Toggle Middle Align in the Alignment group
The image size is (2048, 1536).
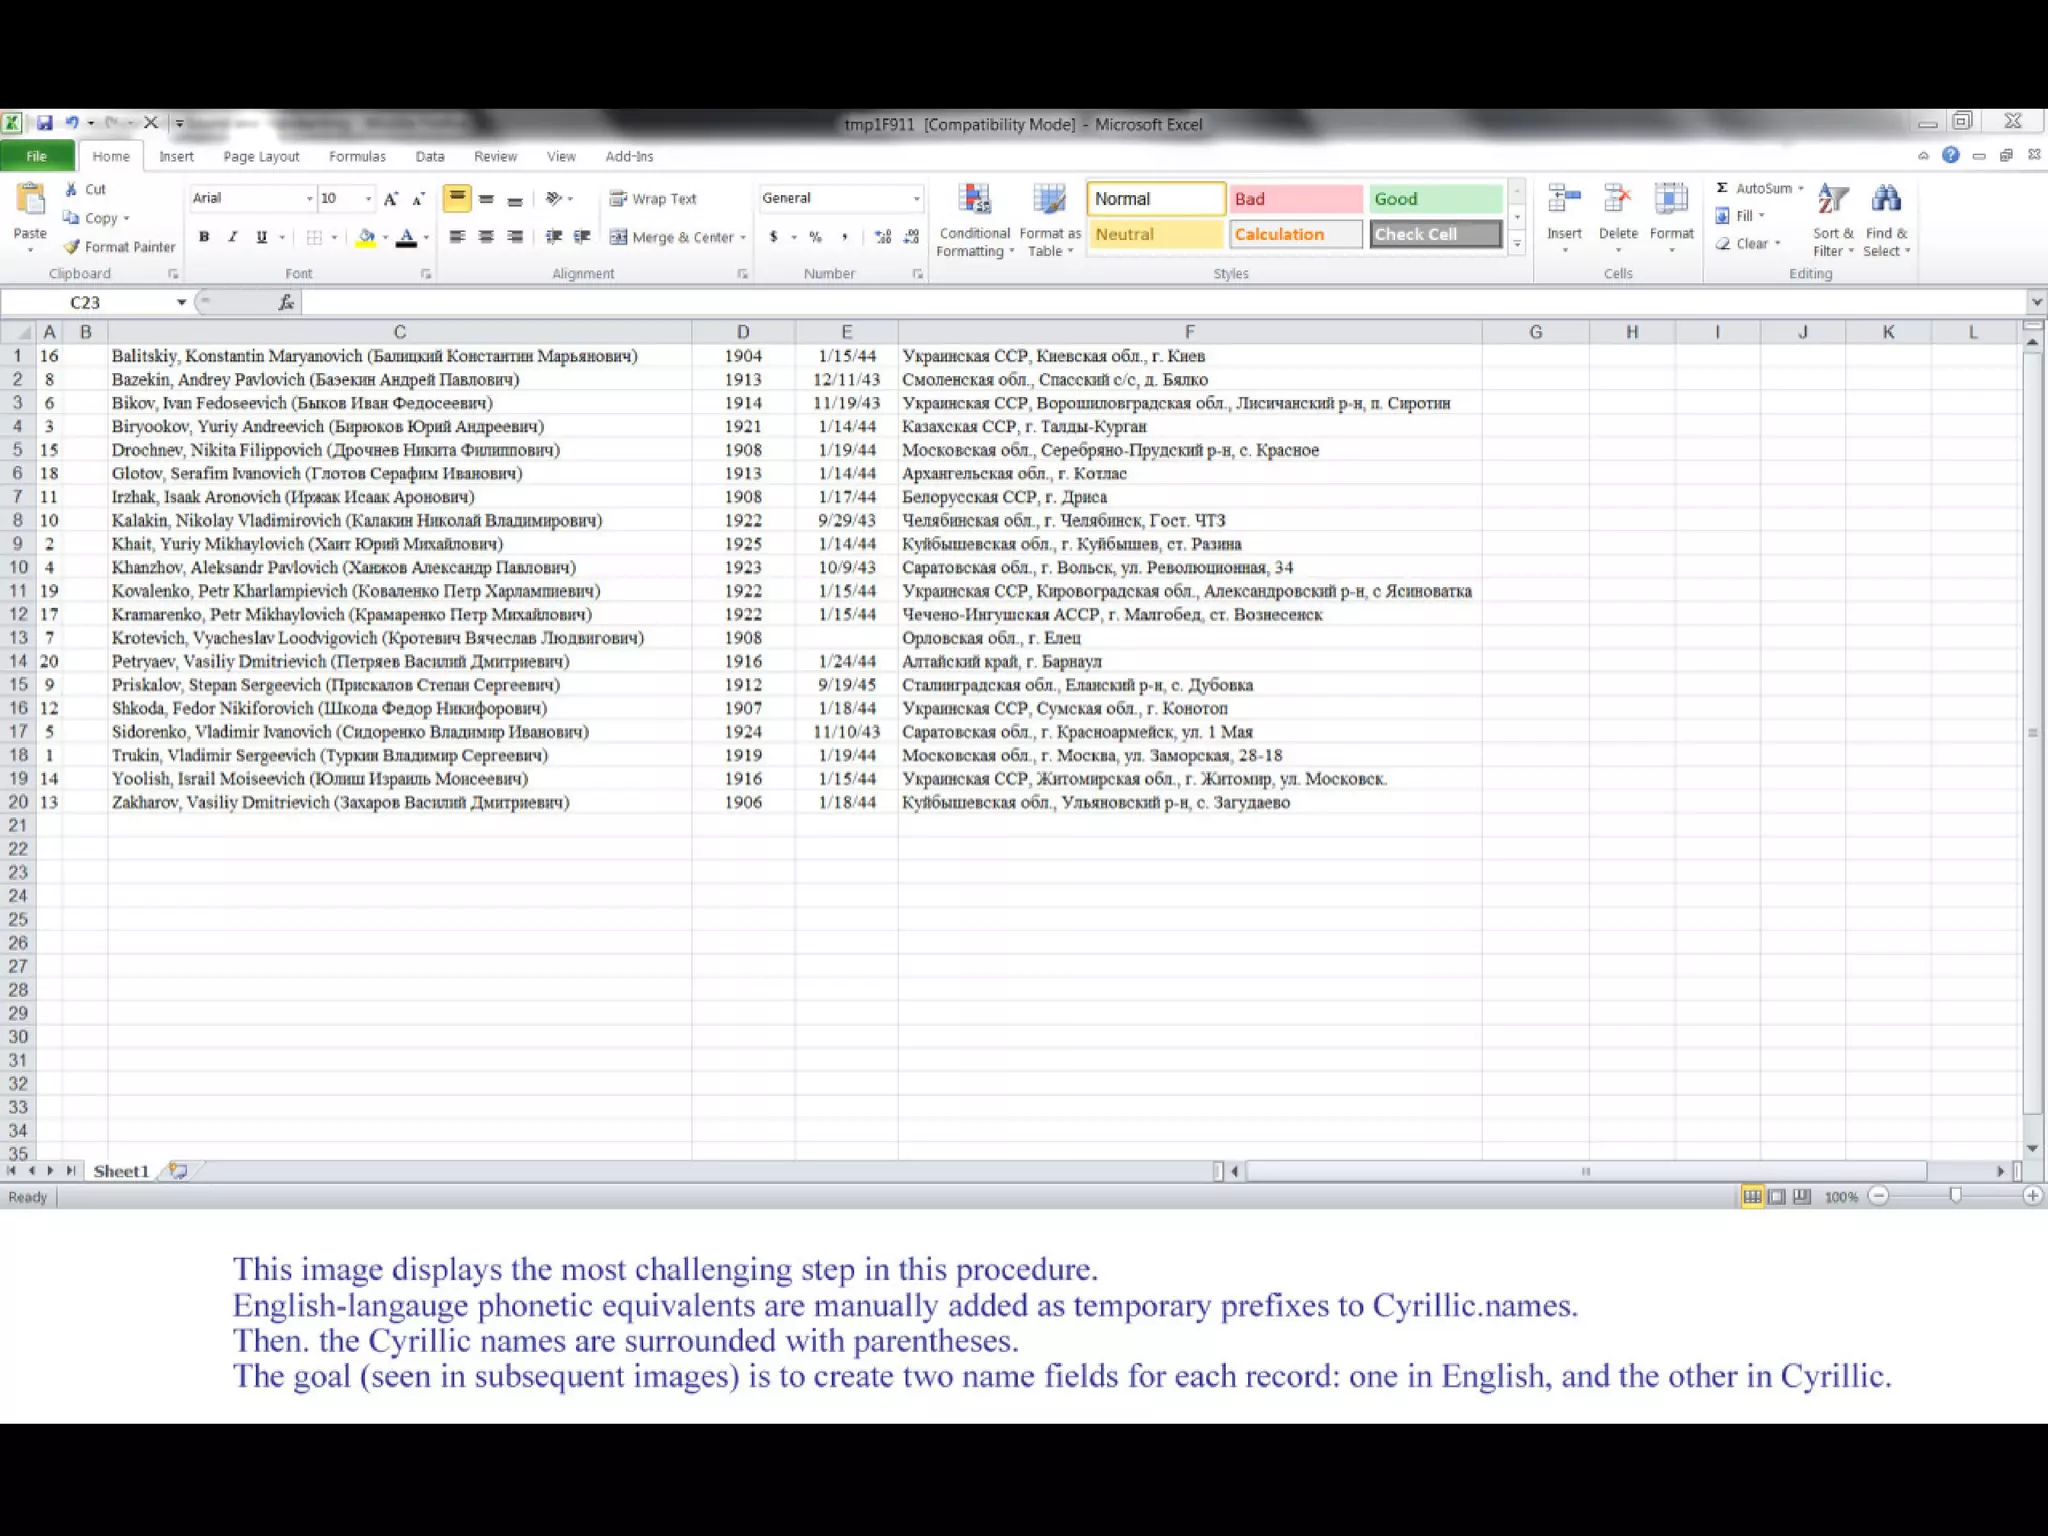pyautogui.click(x=486, y=198)
